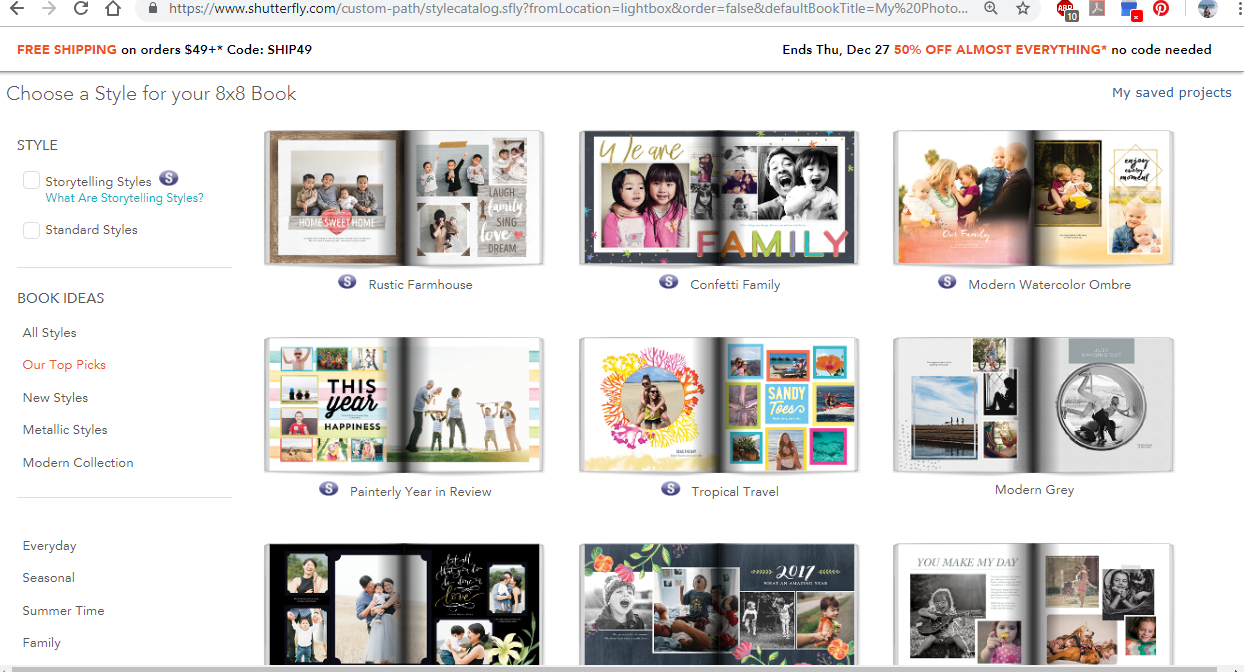Click the Storytelling badge beside Confetti Family

click(x=668, y=282)
